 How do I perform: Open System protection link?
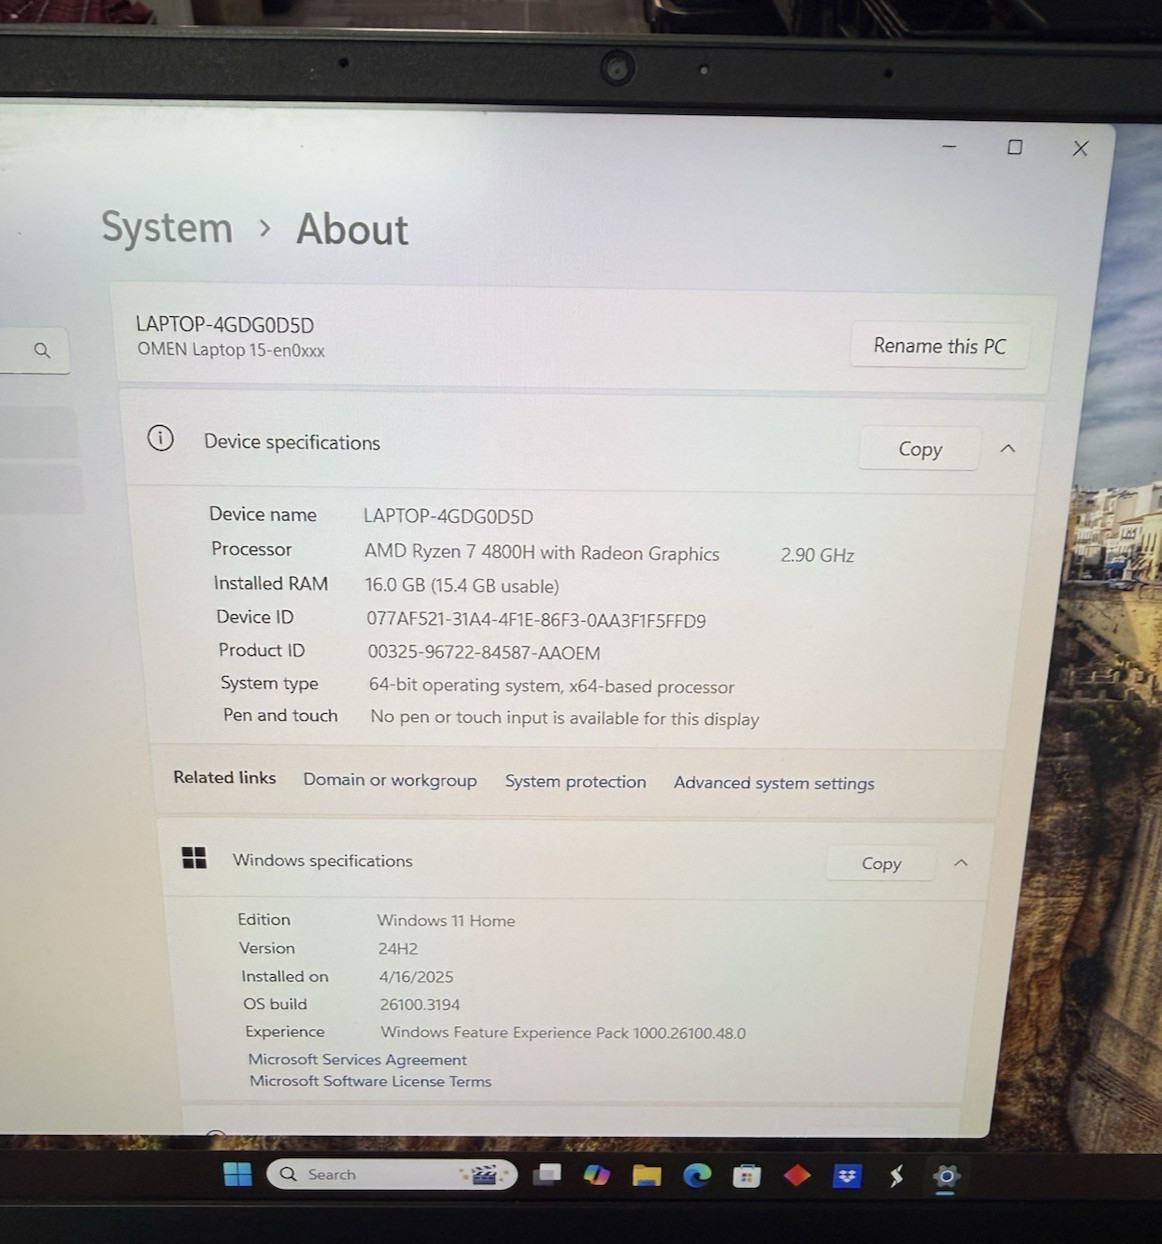(x=575, y=781)
